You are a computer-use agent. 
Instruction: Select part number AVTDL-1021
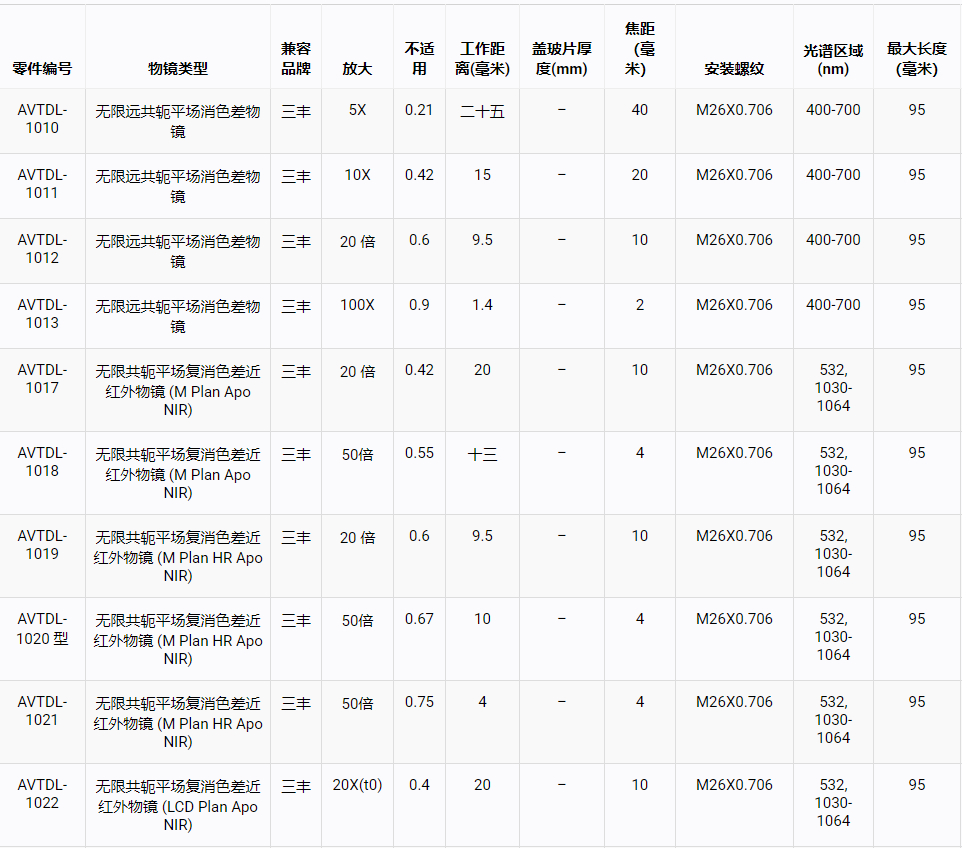pos(42,711)
